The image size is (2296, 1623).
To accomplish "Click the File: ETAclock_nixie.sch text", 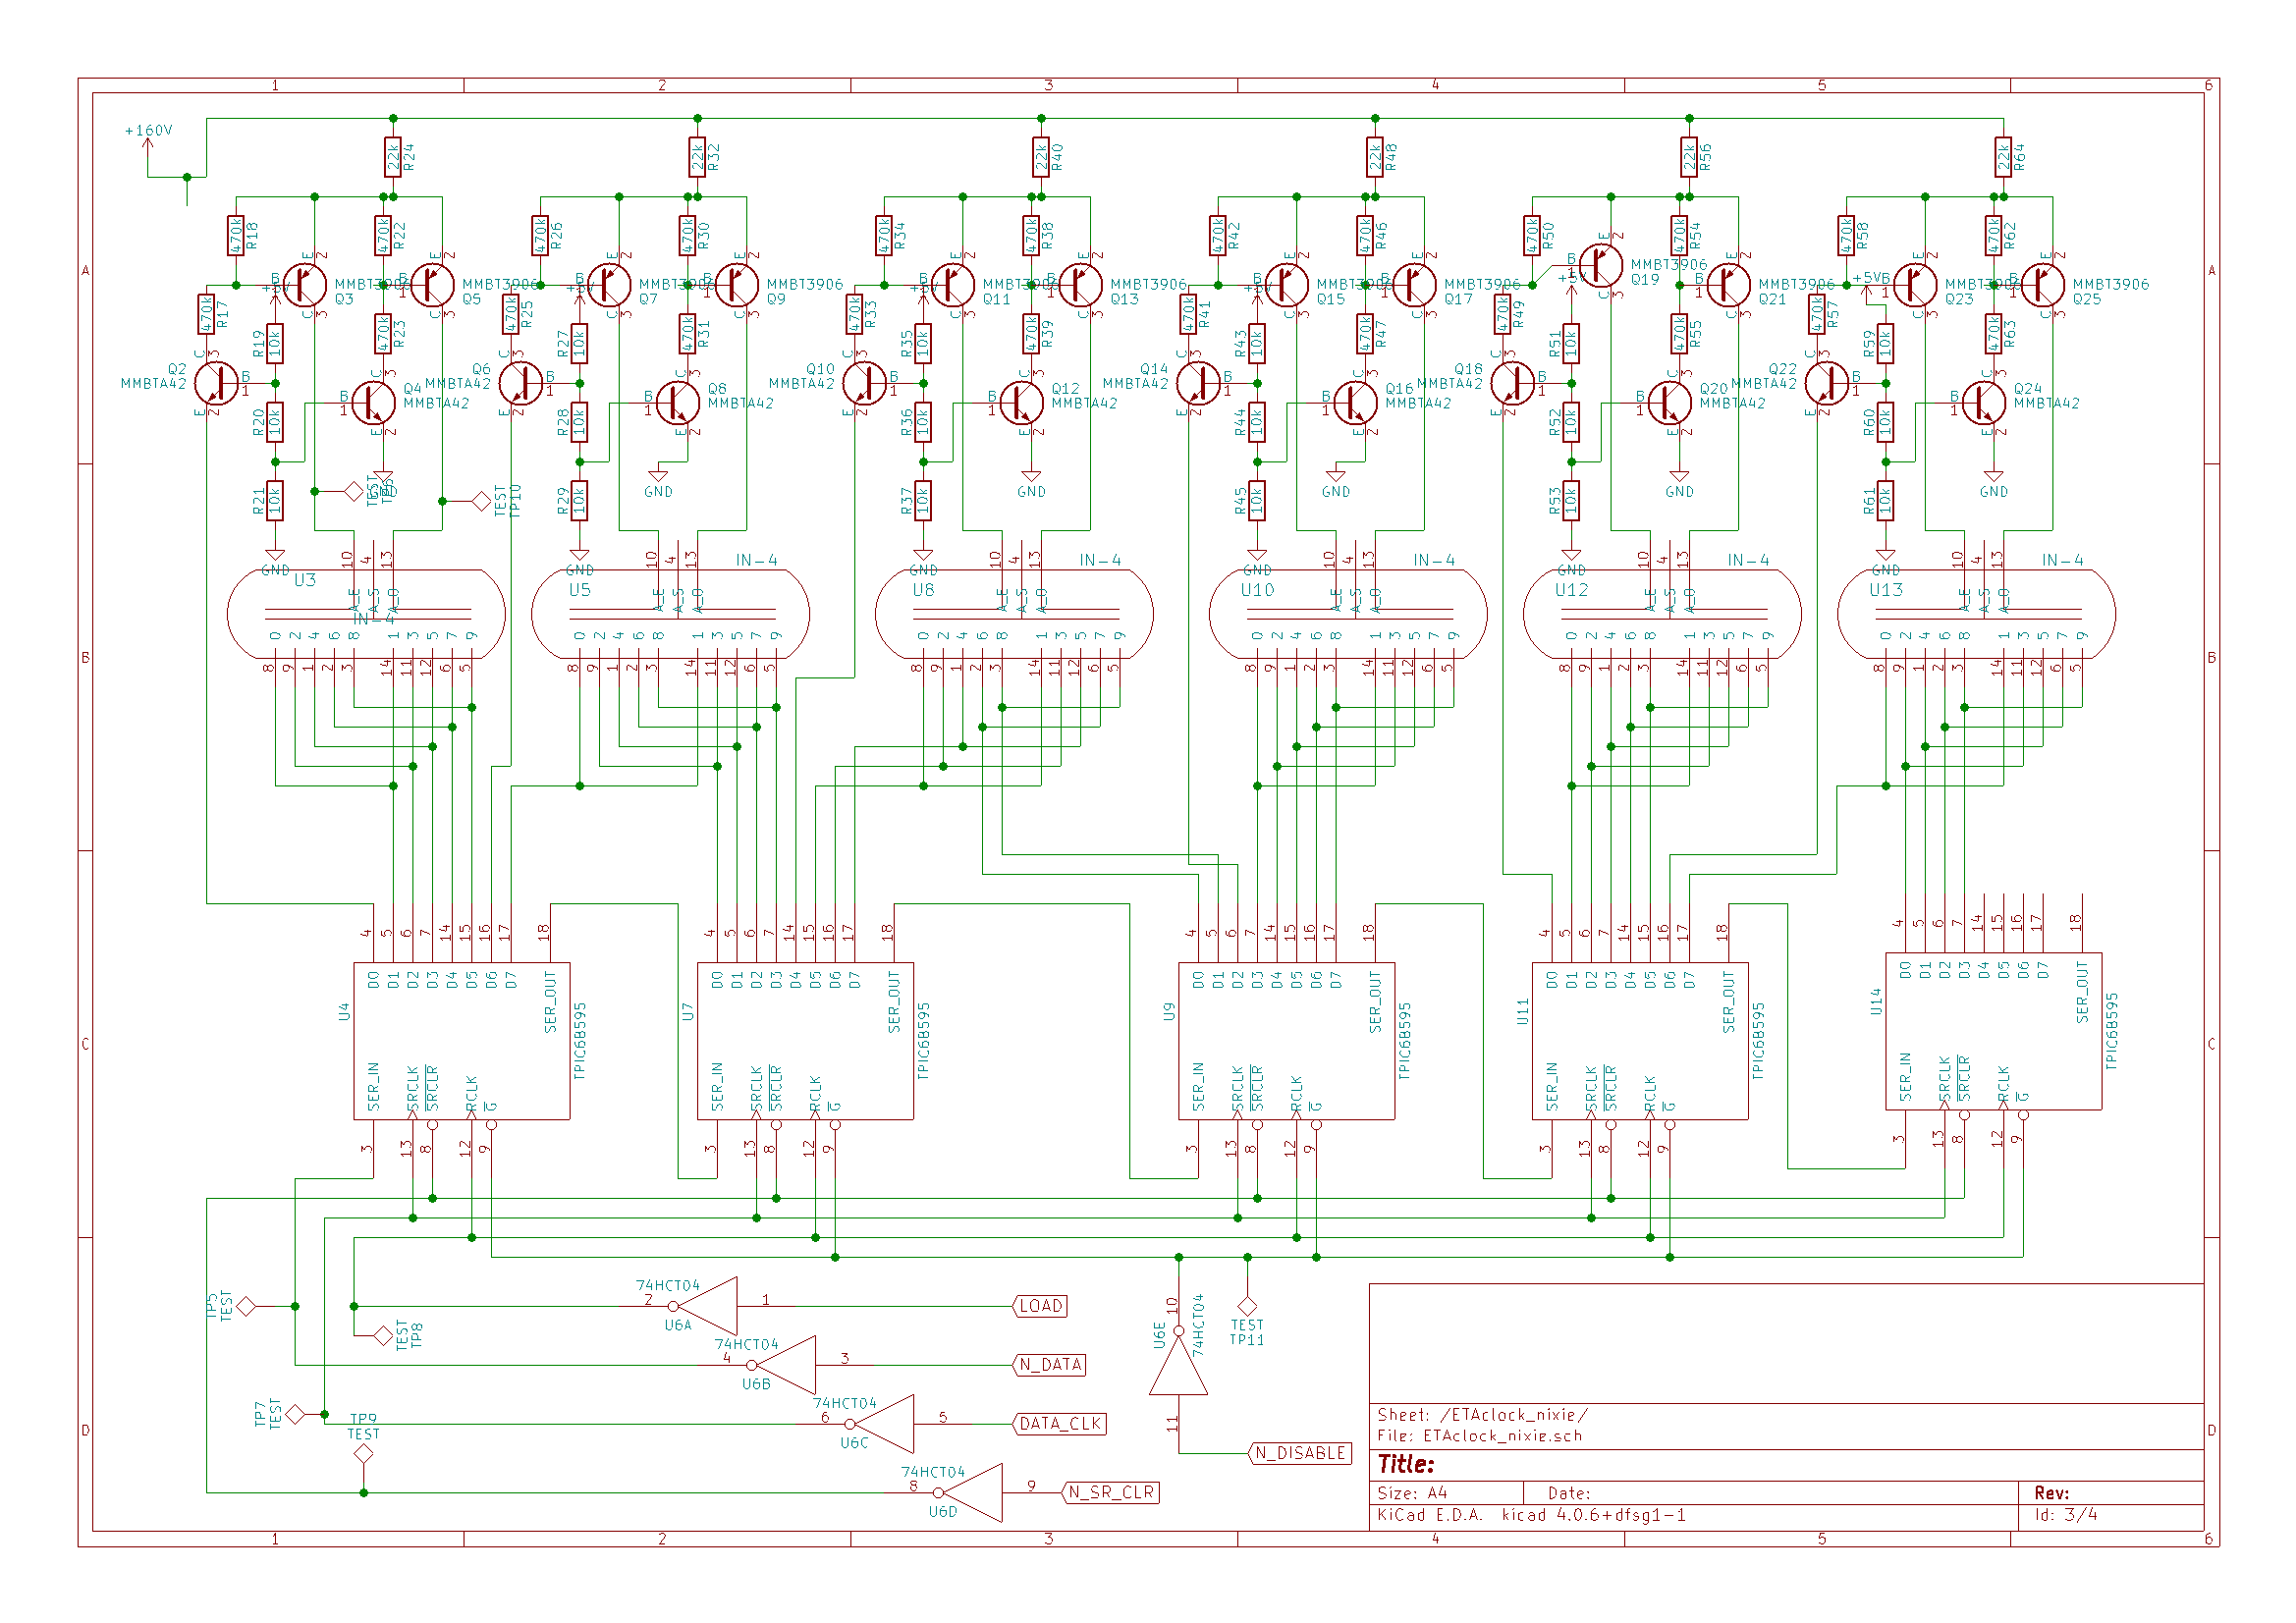I will click(1480, 1436).
